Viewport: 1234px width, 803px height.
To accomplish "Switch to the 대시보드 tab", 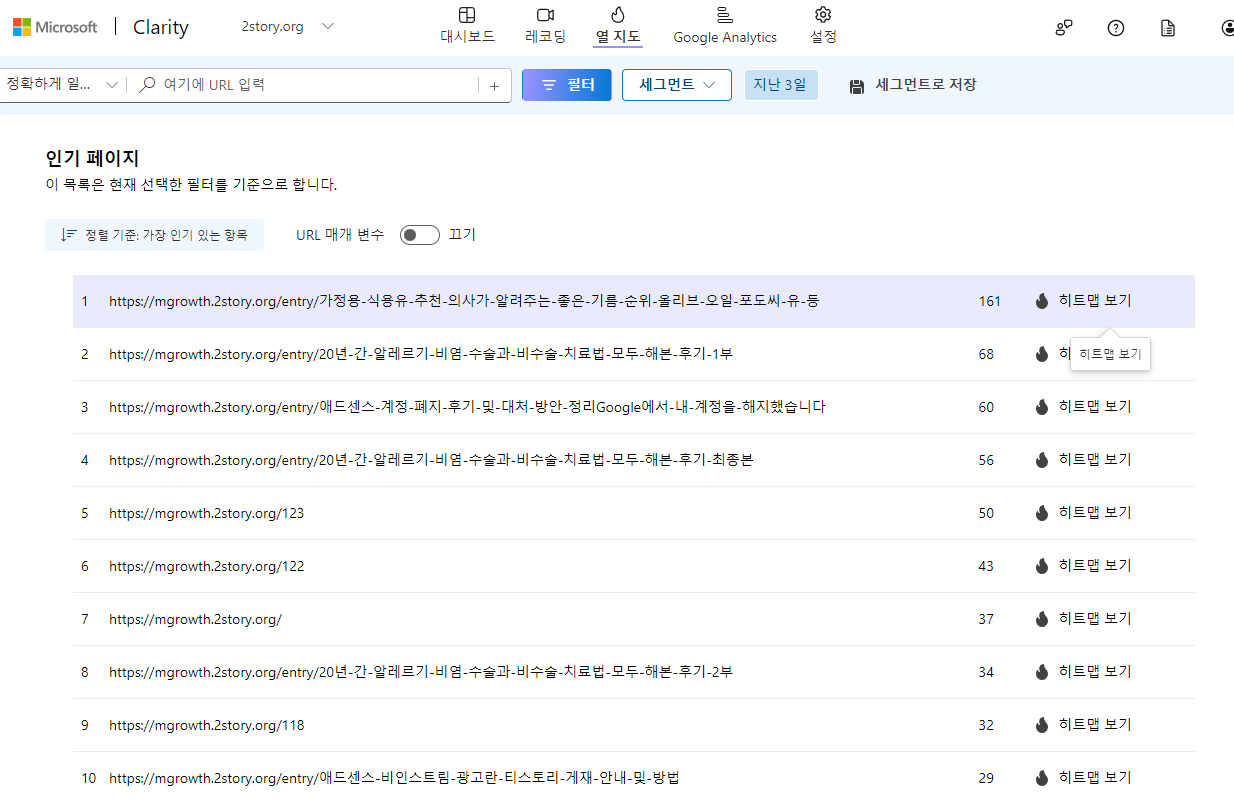I will click(466, 24).
